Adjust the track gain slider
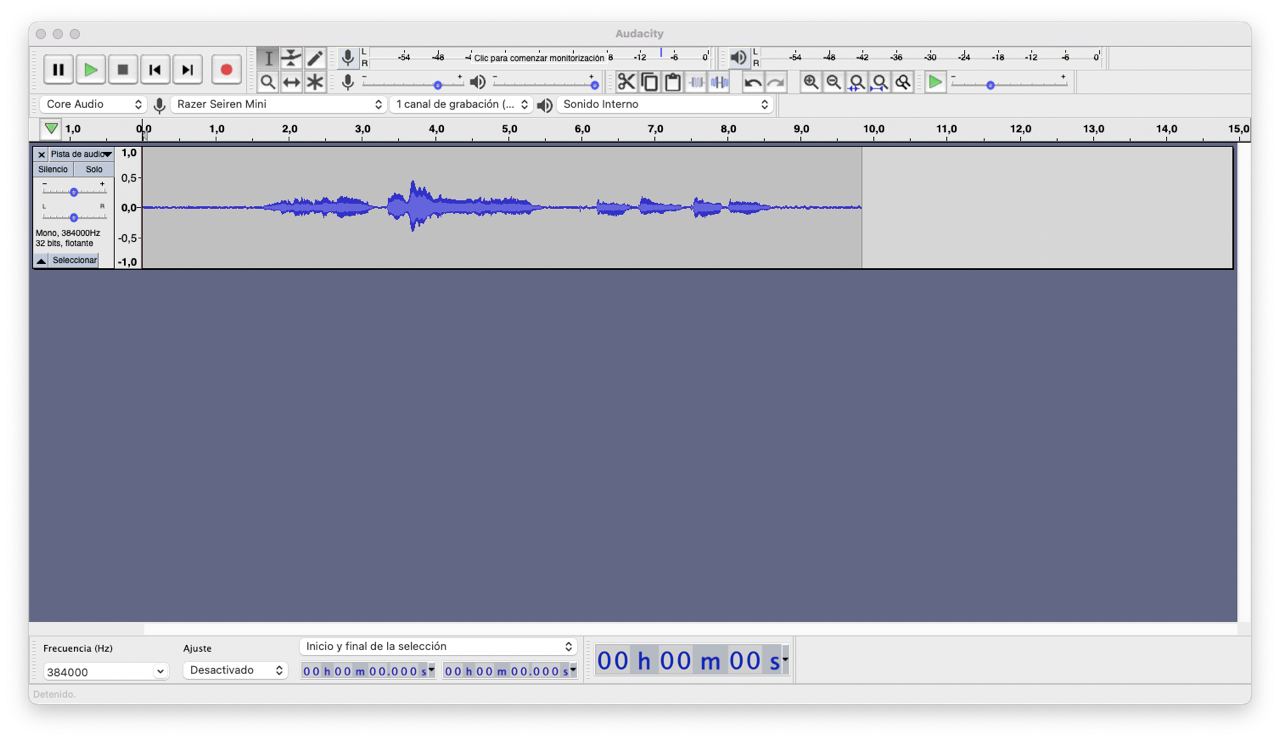The image size is (1280, 740). [73, 192]
